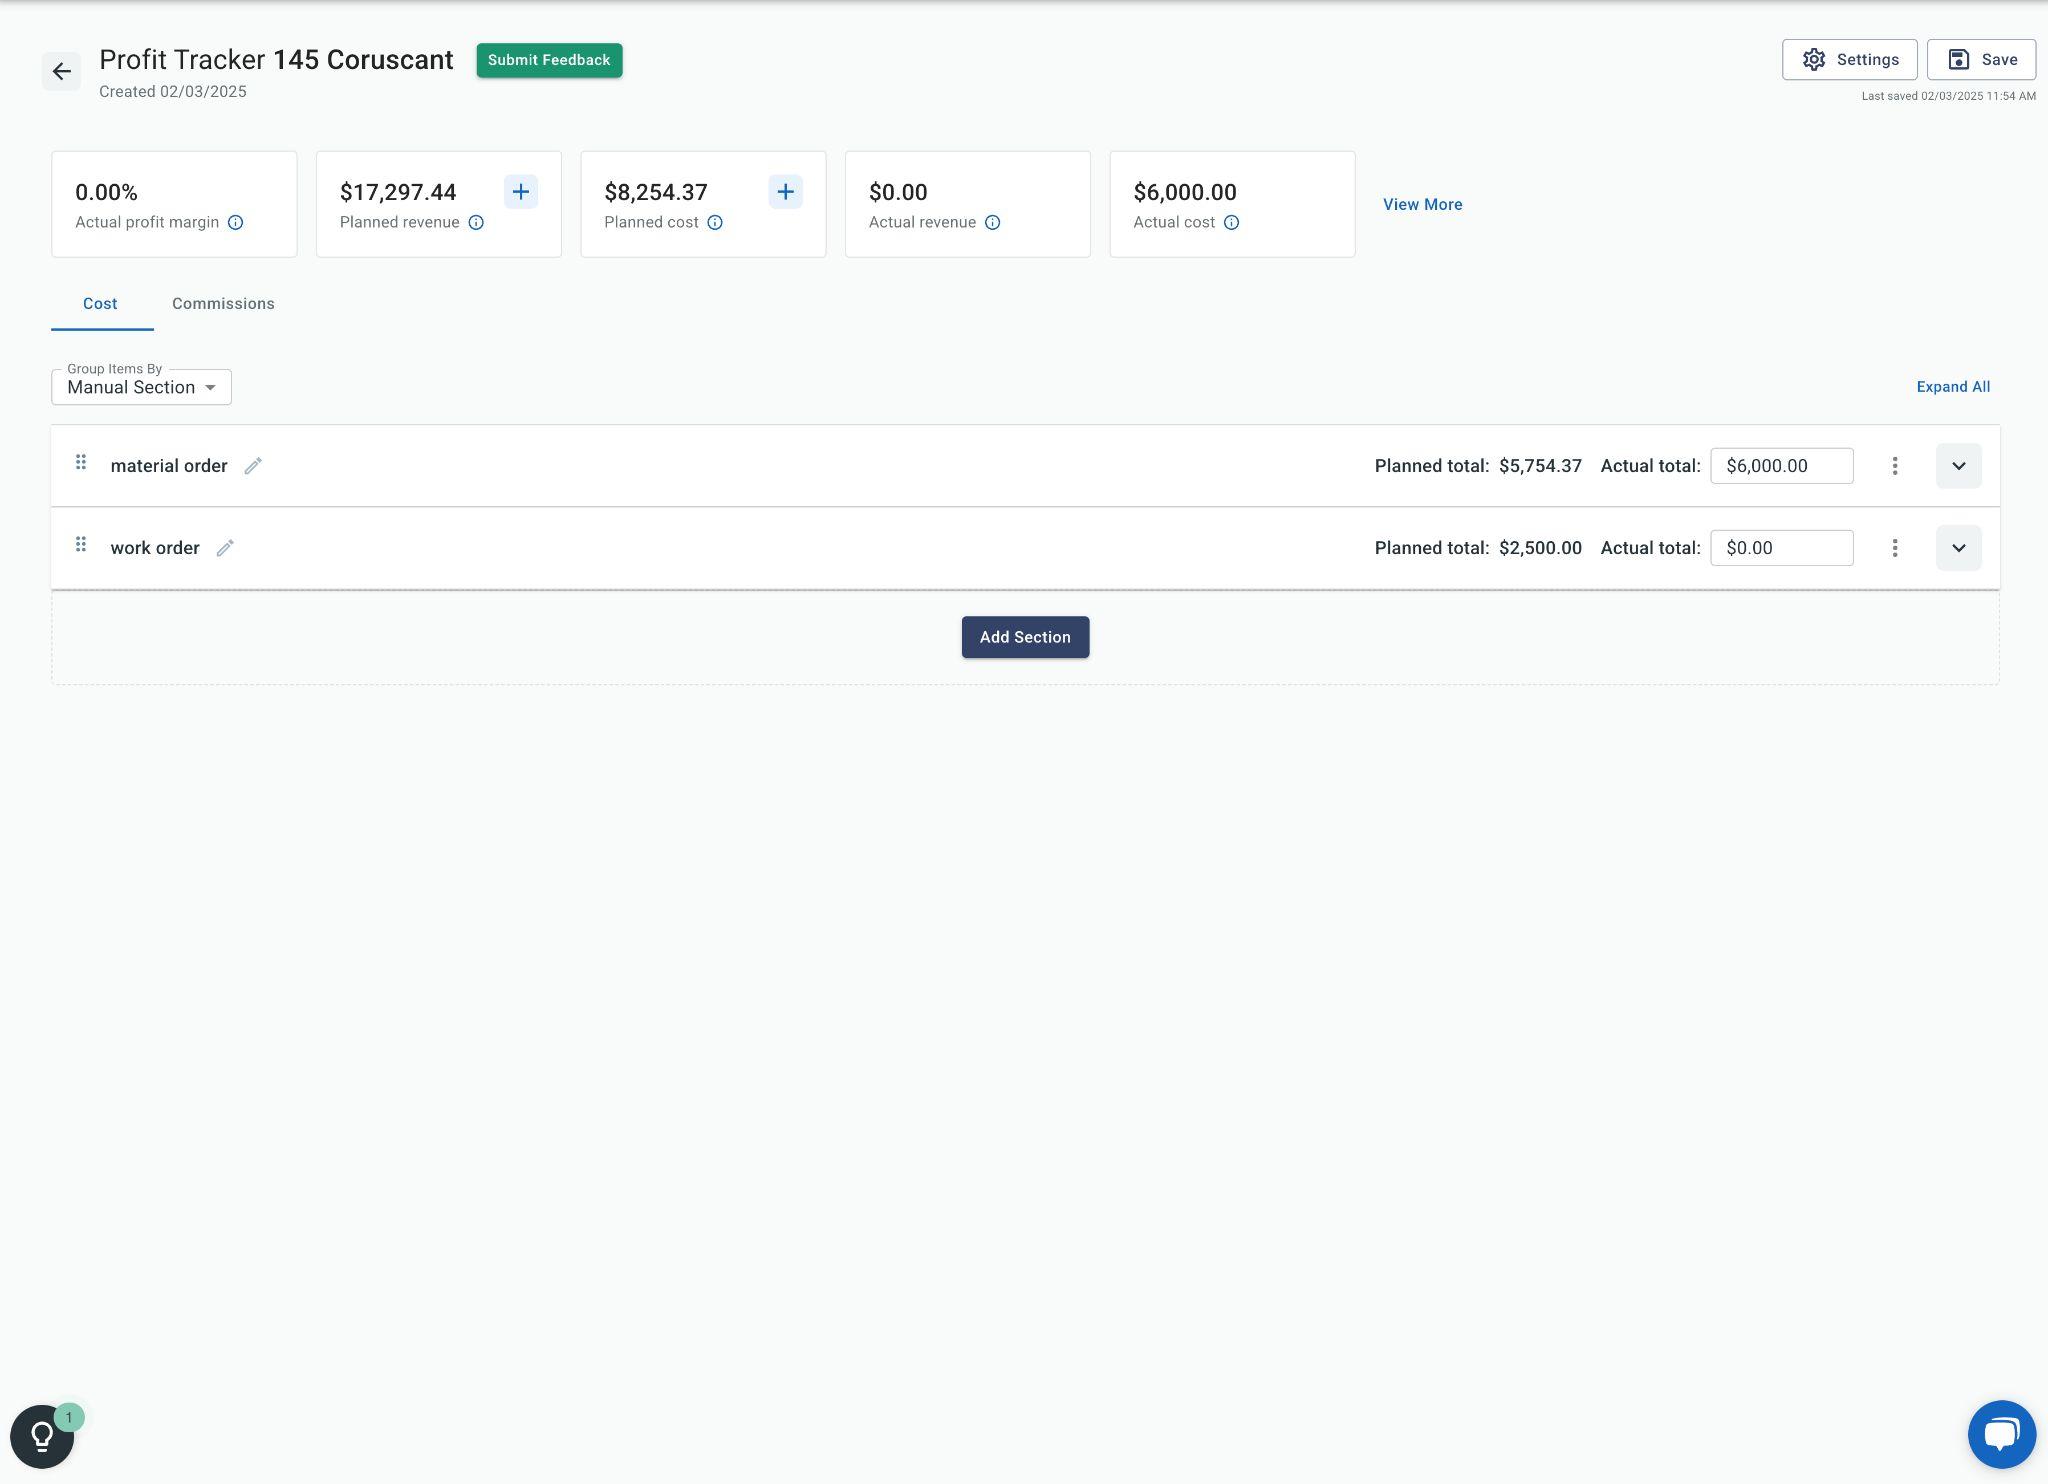Open three-dot menu for material order

1894,466
